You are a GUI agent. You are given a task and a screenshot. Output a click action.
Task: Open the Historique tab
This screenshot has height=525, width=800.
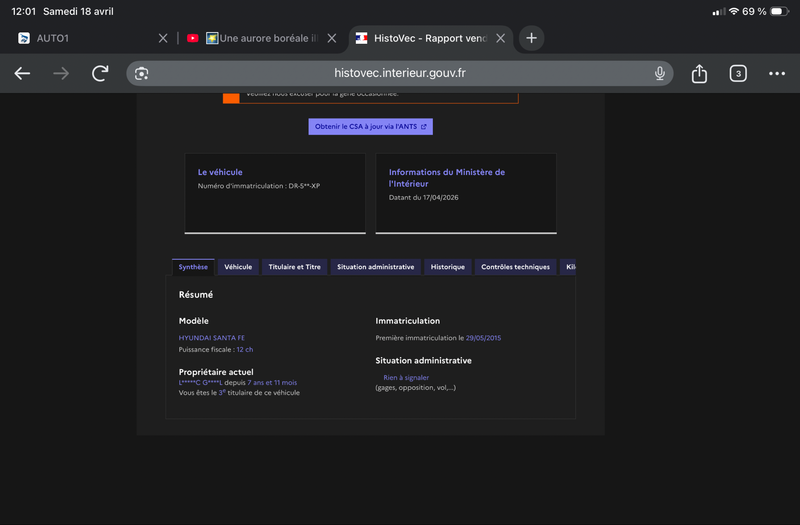447,267
